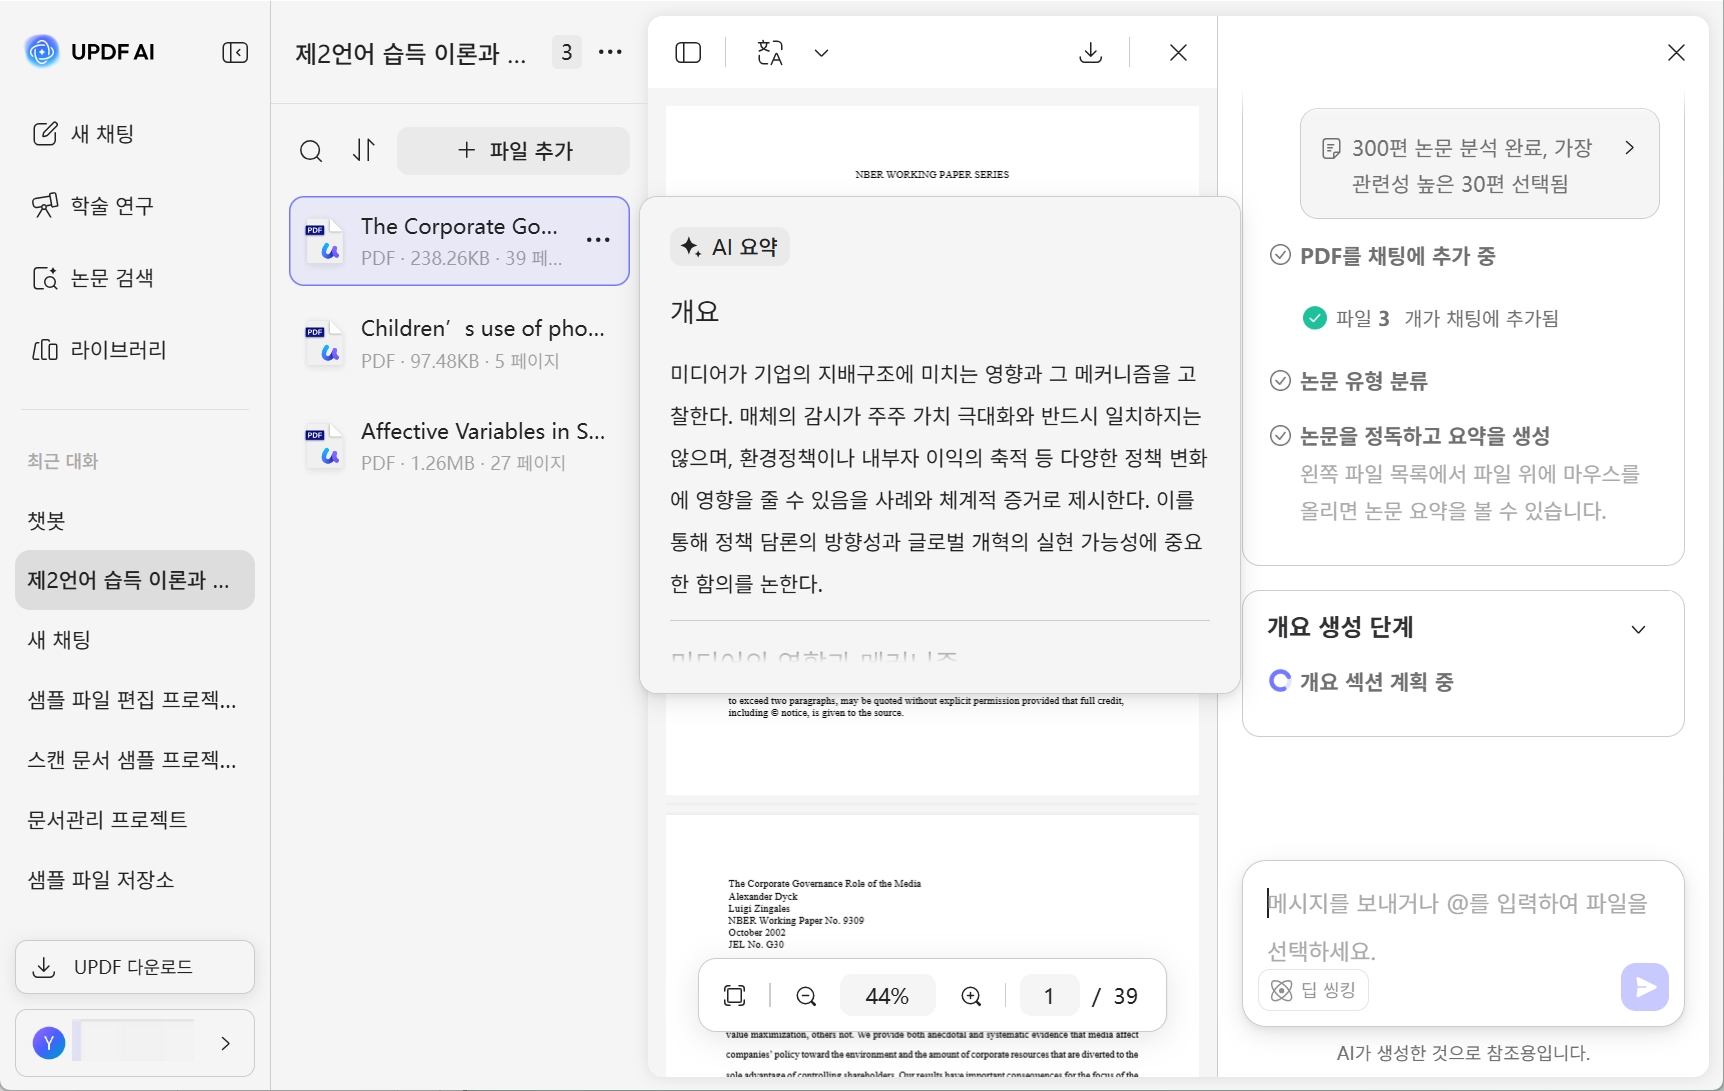
Task: Open recent conversation 새 채팅
Action: click(135, 640)
